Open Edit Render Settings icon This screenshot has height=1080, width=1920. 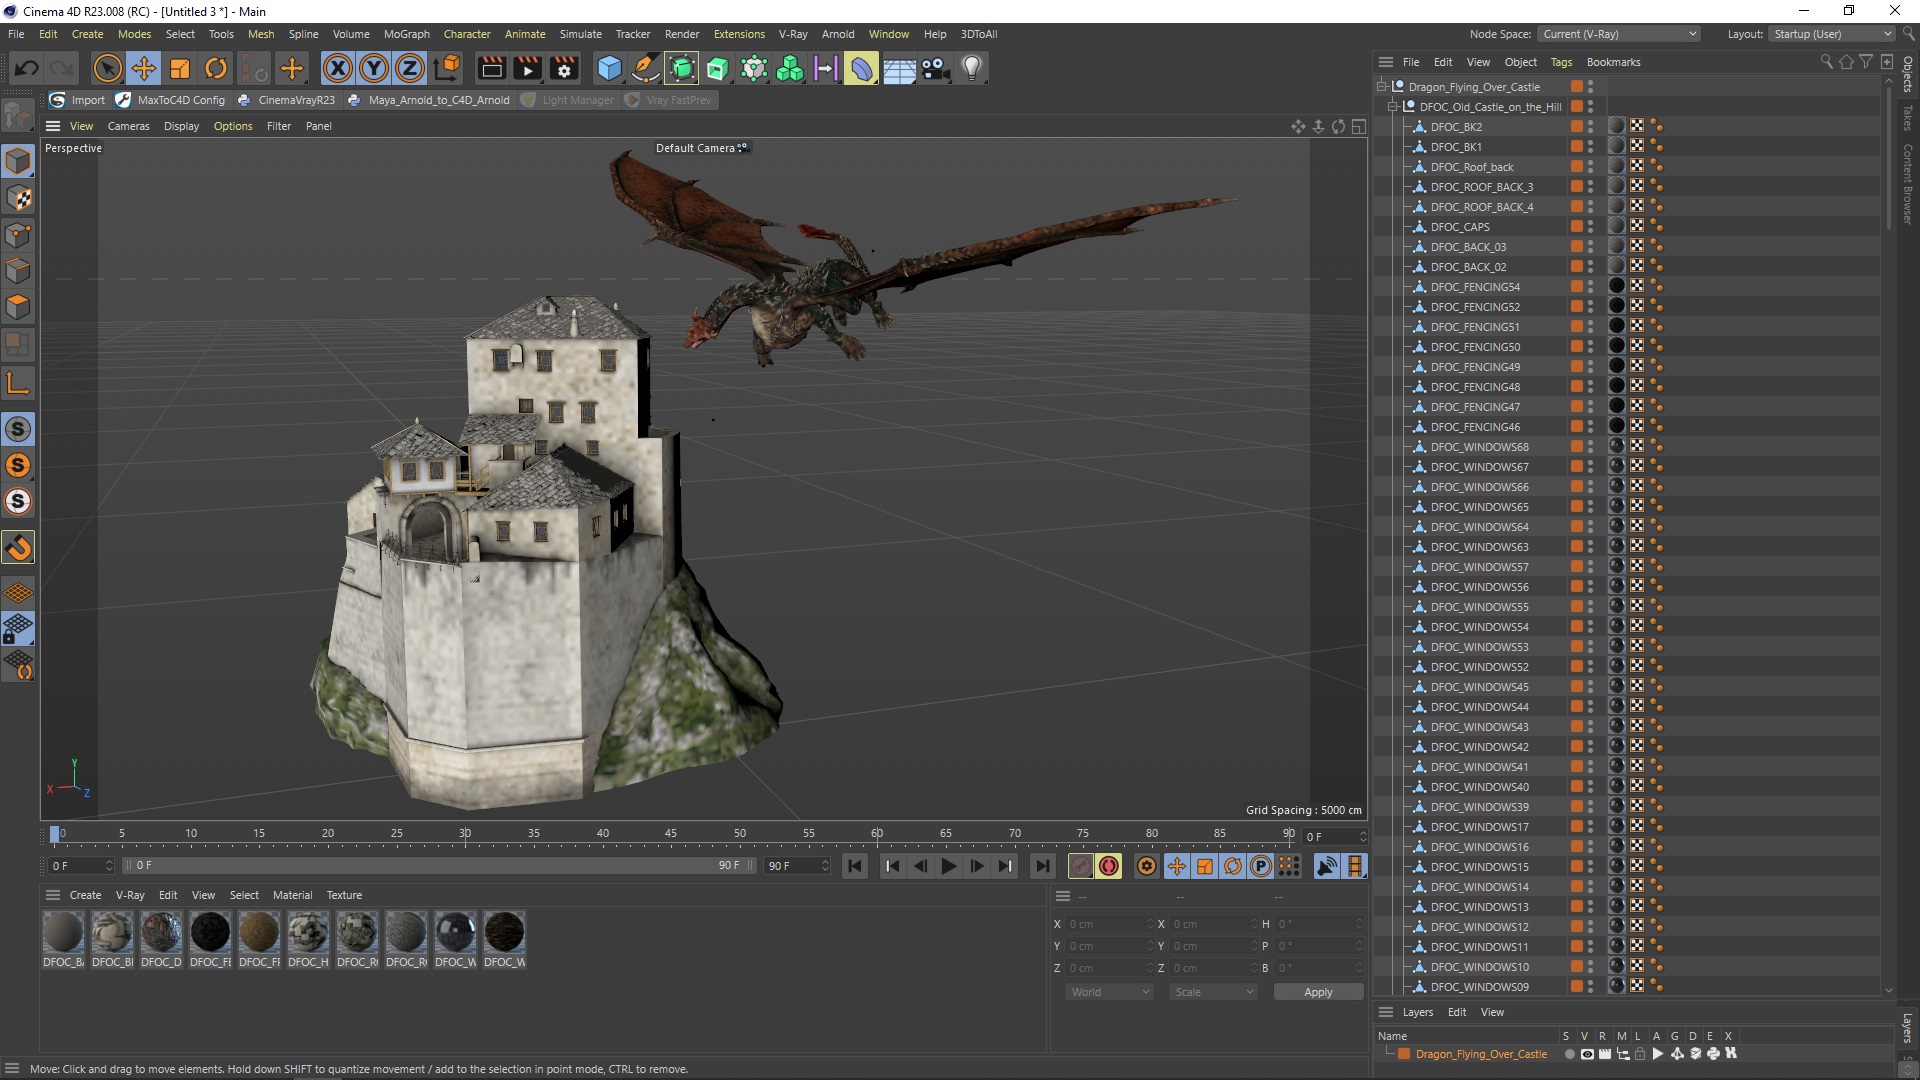565,68
